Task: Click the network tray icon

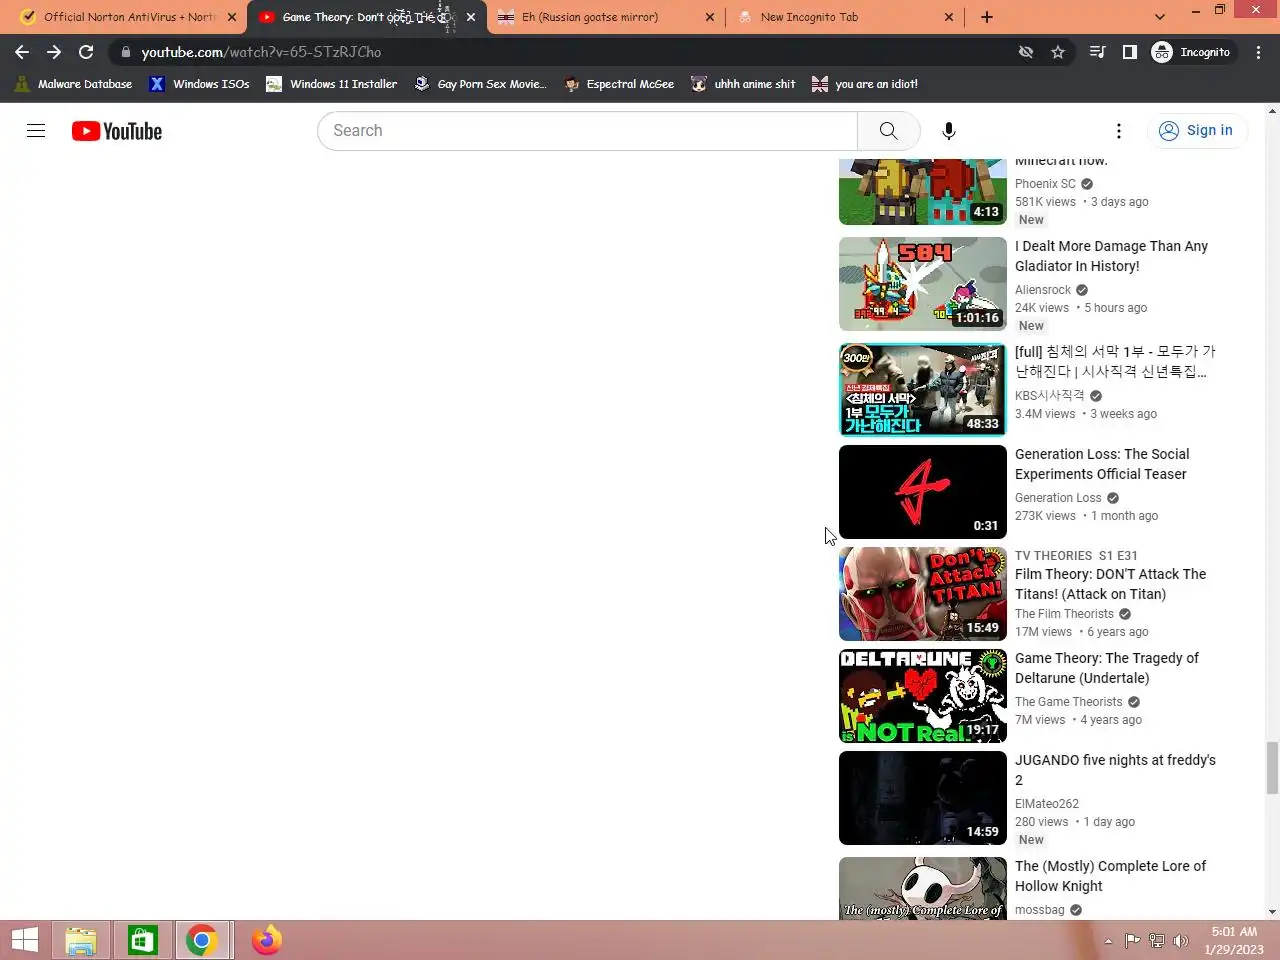Action: point(1157,941)
